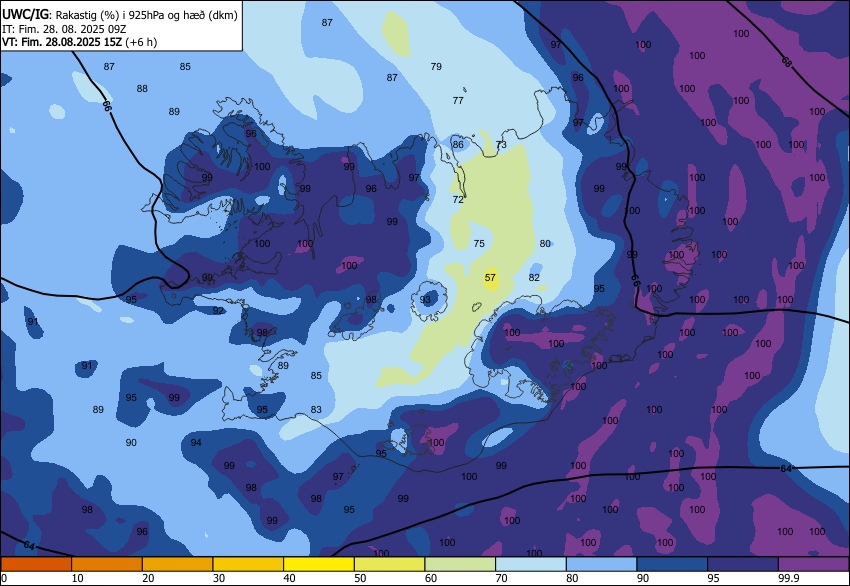
Task: Select the '77' humidity value on the map
Action: [458, 100]
